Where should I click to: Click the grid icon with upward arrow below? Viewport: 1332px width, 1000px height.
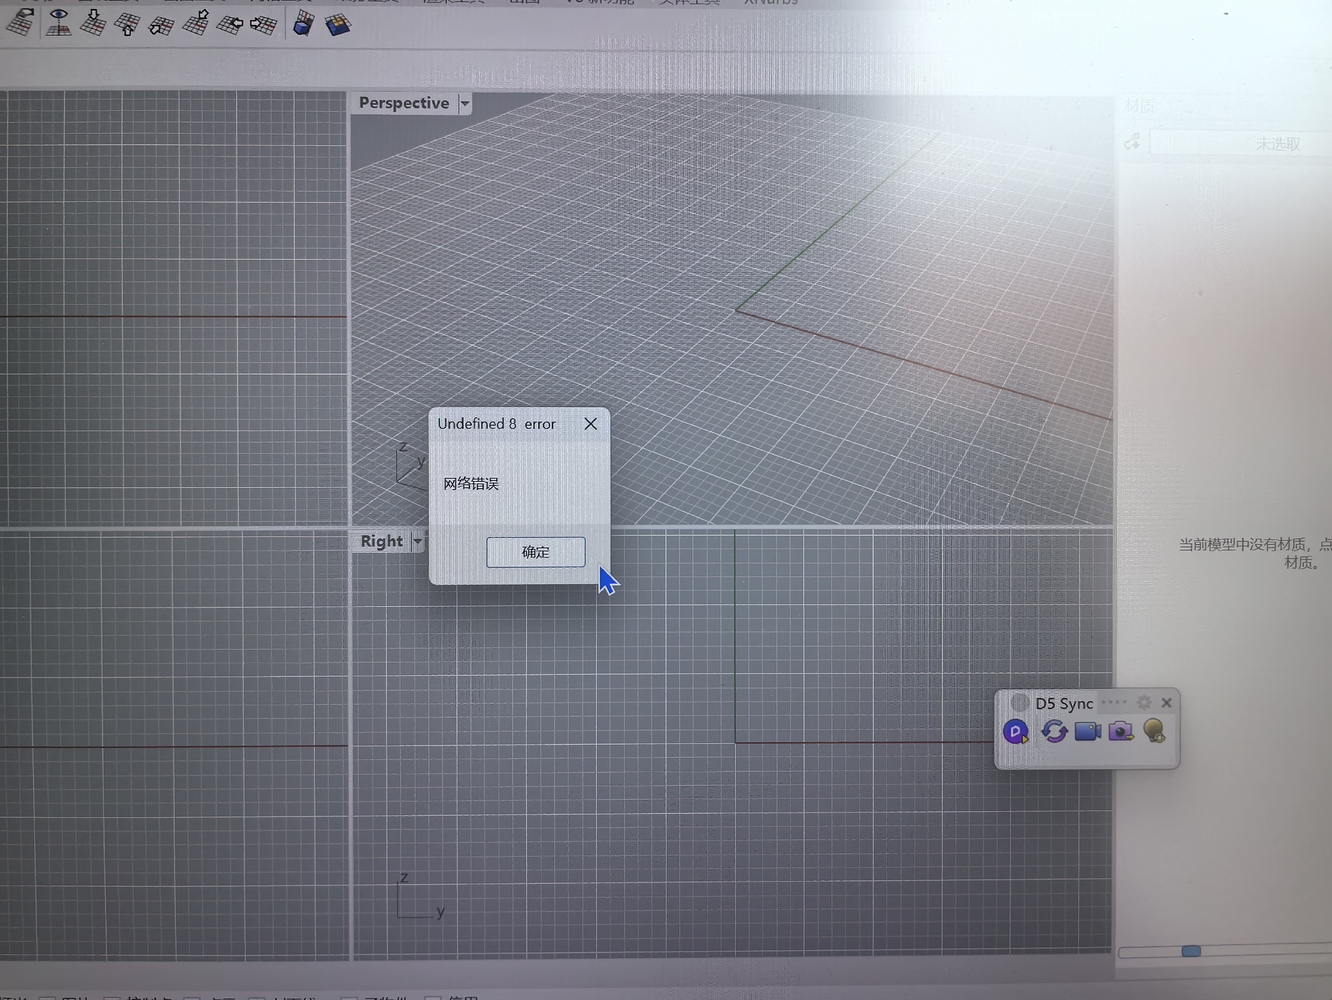pos(127,24)
